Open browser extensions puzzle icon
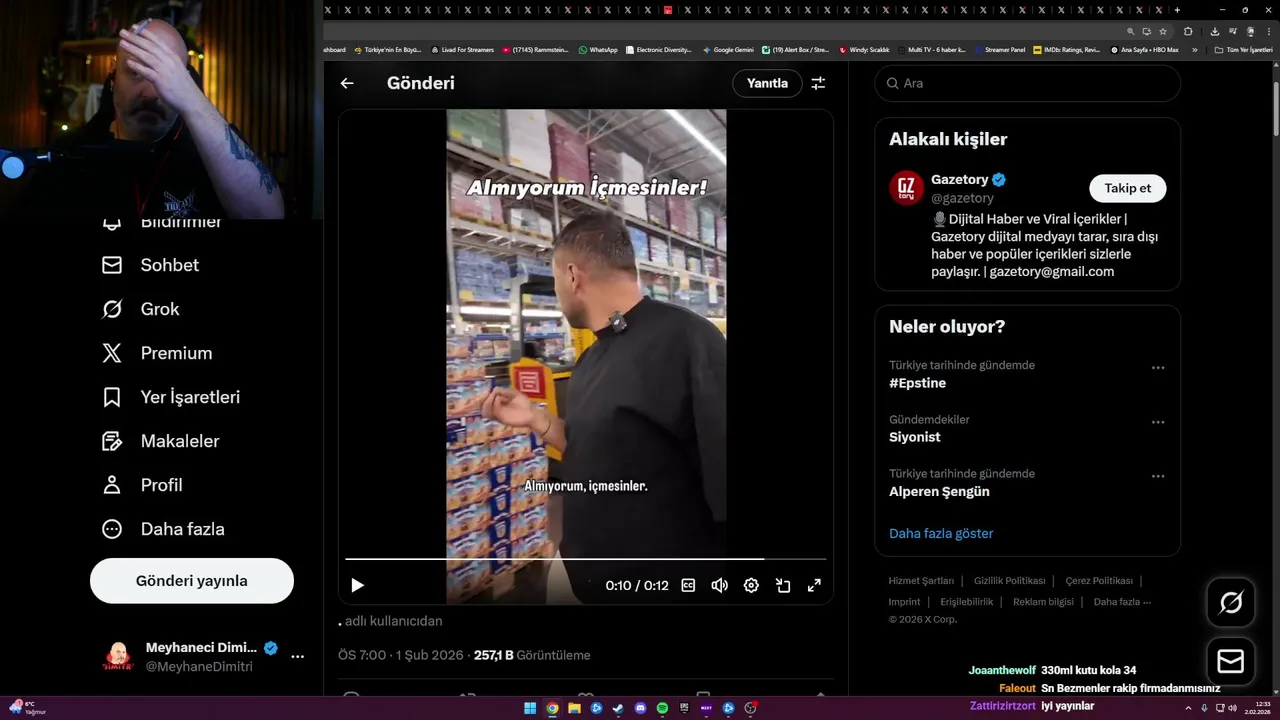 1188,31
